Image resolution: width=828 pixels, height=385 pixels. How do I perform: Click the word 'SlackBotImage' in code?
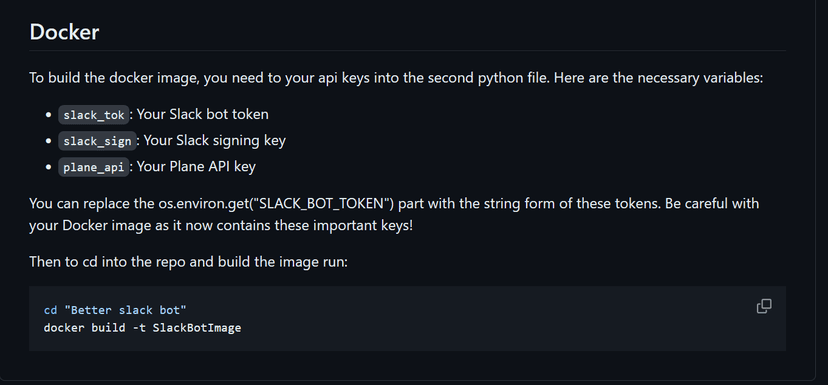coord(197,328)
